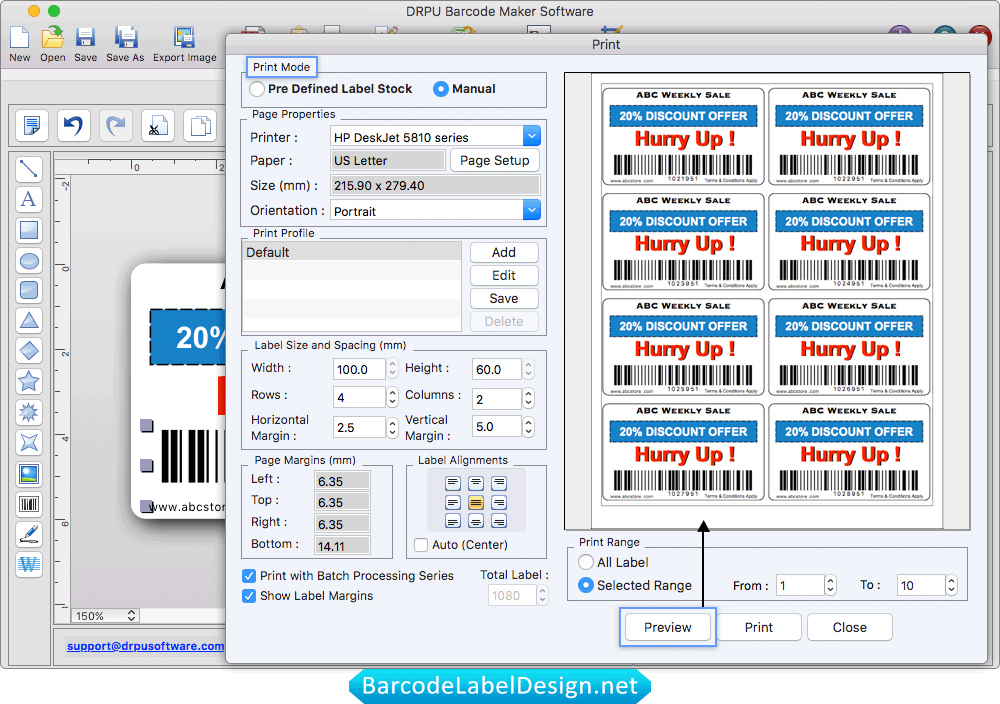Select the Star shape tool
1000x704 pixels.
pyautogui.click(x=29, y=381)
